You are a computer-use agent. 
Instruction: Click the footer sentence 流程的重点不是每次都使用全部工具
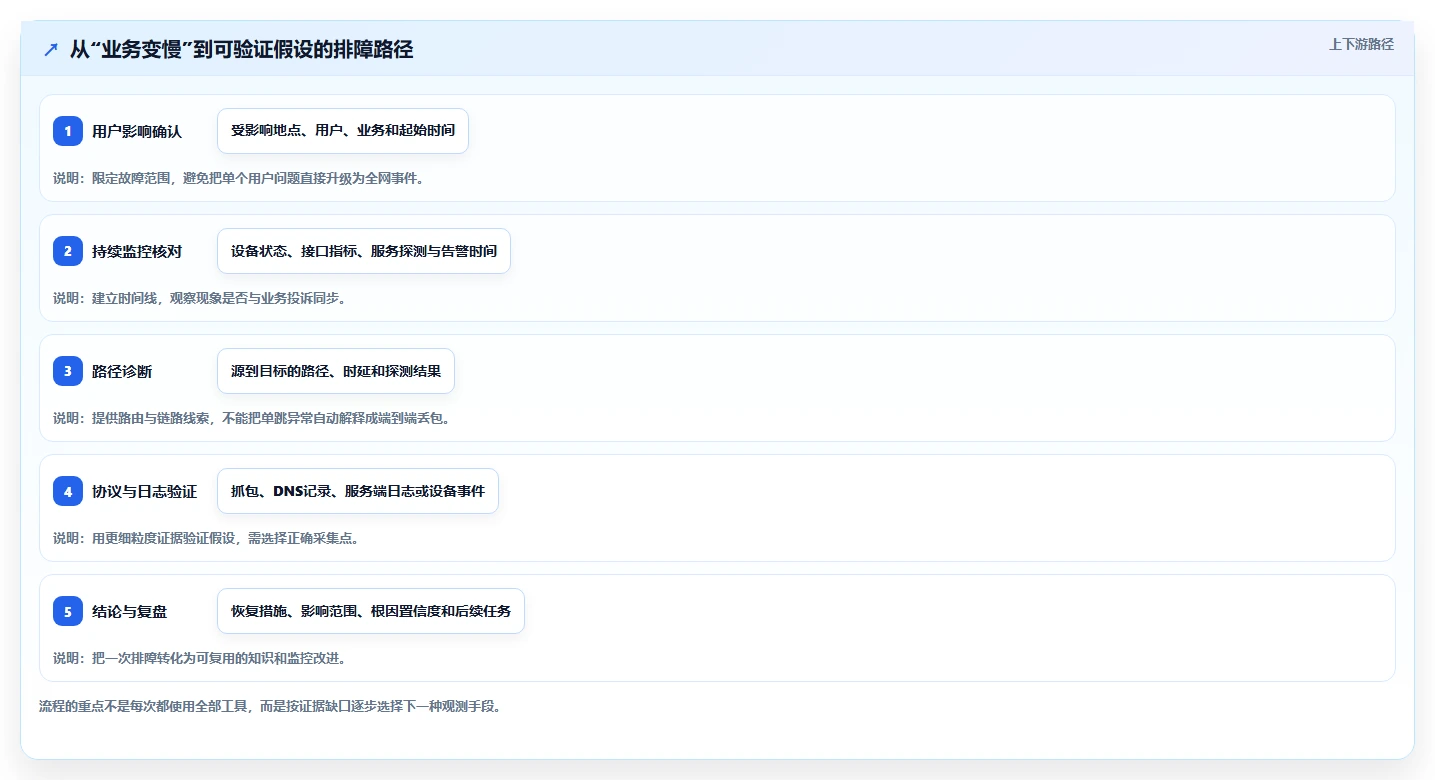(269, 706)
